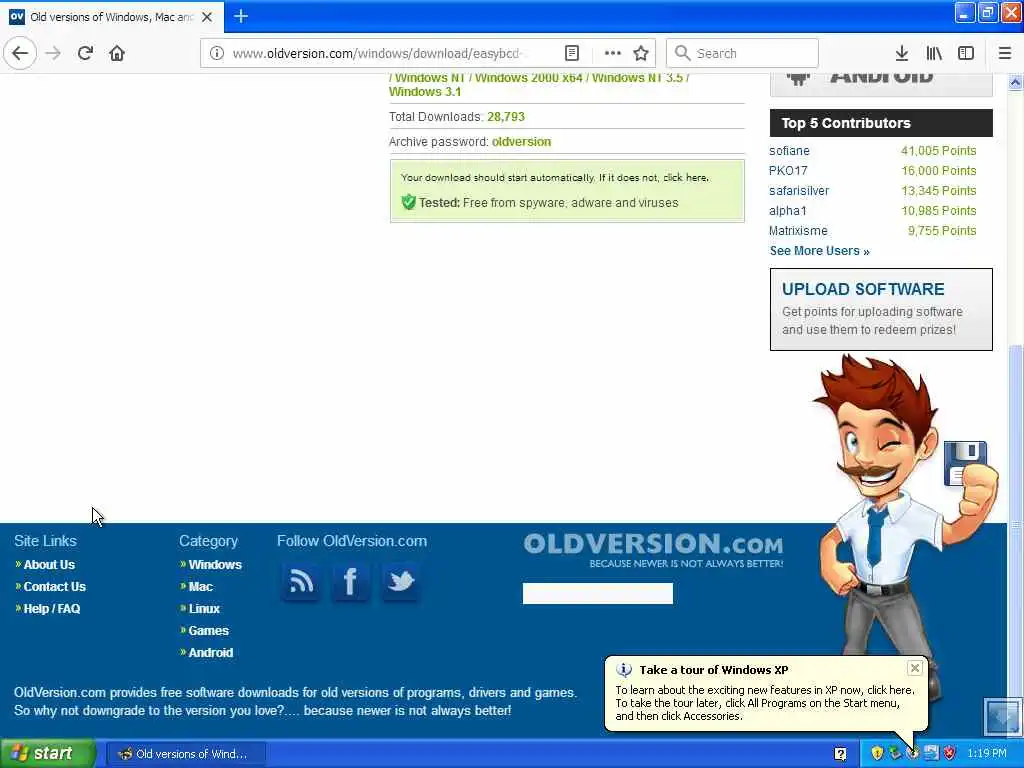This screenshot has width=1024, height=768.
Task: Click the archive password oldversion text
Action: [521, 142]
